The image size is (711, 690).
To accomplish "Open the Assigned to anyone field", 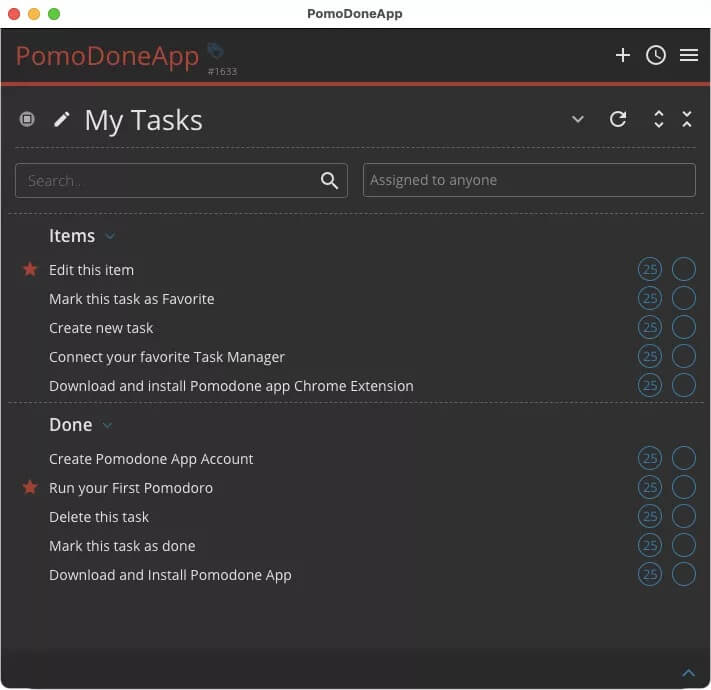I will pos(529,180).
